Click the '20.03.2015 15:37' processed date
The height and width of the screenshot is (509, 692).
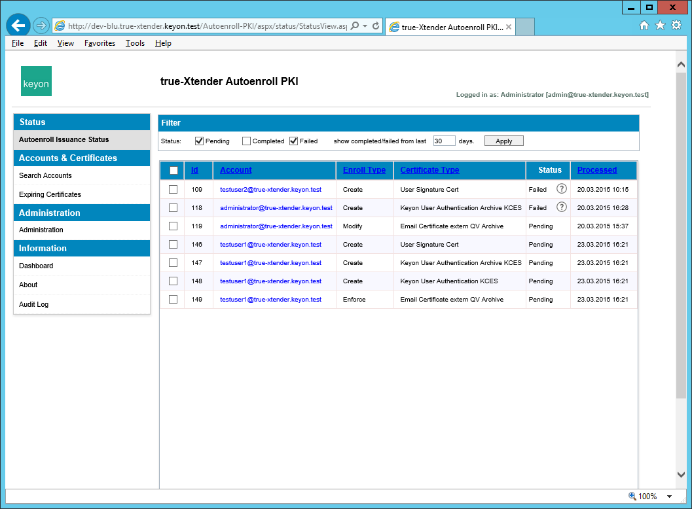point(602,226)
